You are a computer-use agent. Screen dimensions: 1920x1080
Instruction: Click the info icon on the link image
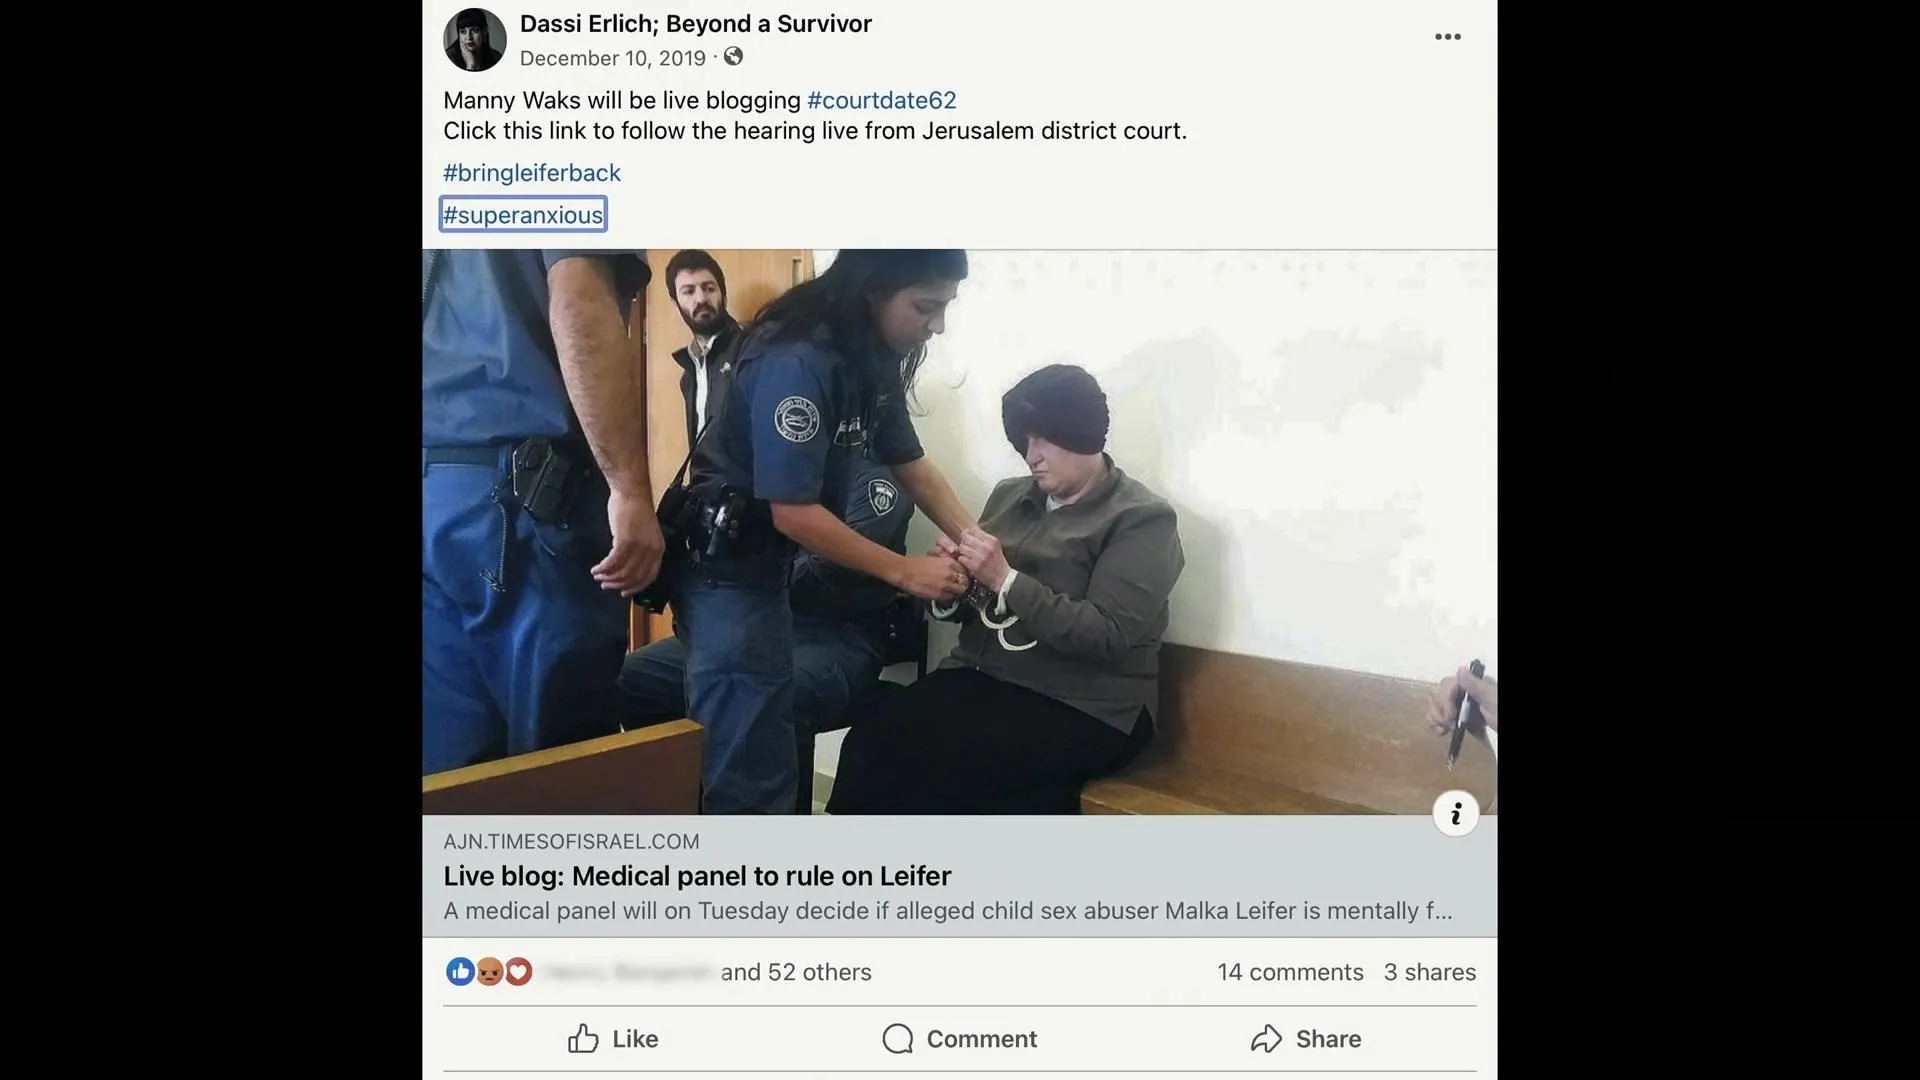(x=1455, y=814)
